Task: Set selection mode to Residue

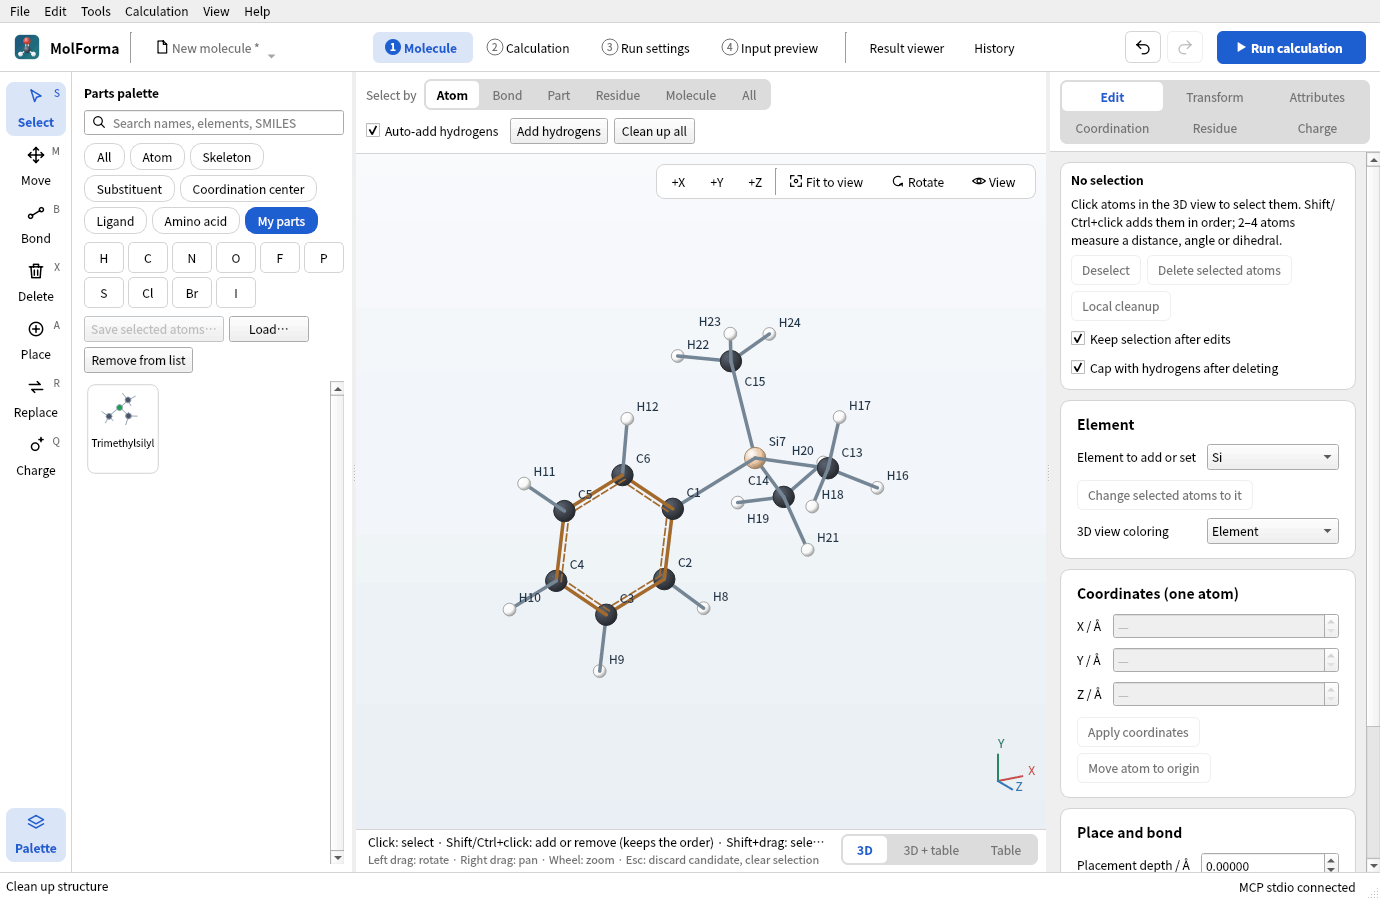Action: click(x=618, y=95)
